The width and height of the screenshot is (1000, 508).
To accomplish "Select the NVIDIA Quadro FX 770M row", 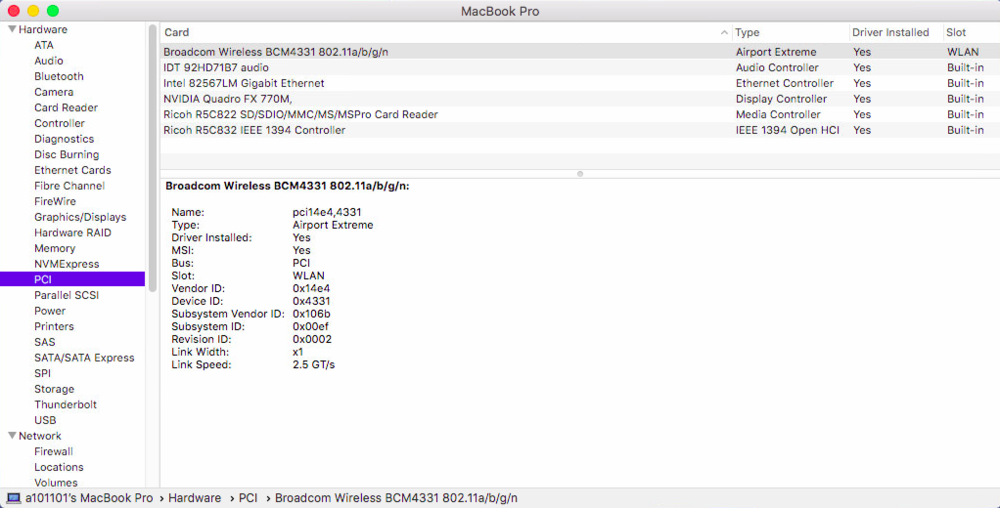I will coord(580,99).
